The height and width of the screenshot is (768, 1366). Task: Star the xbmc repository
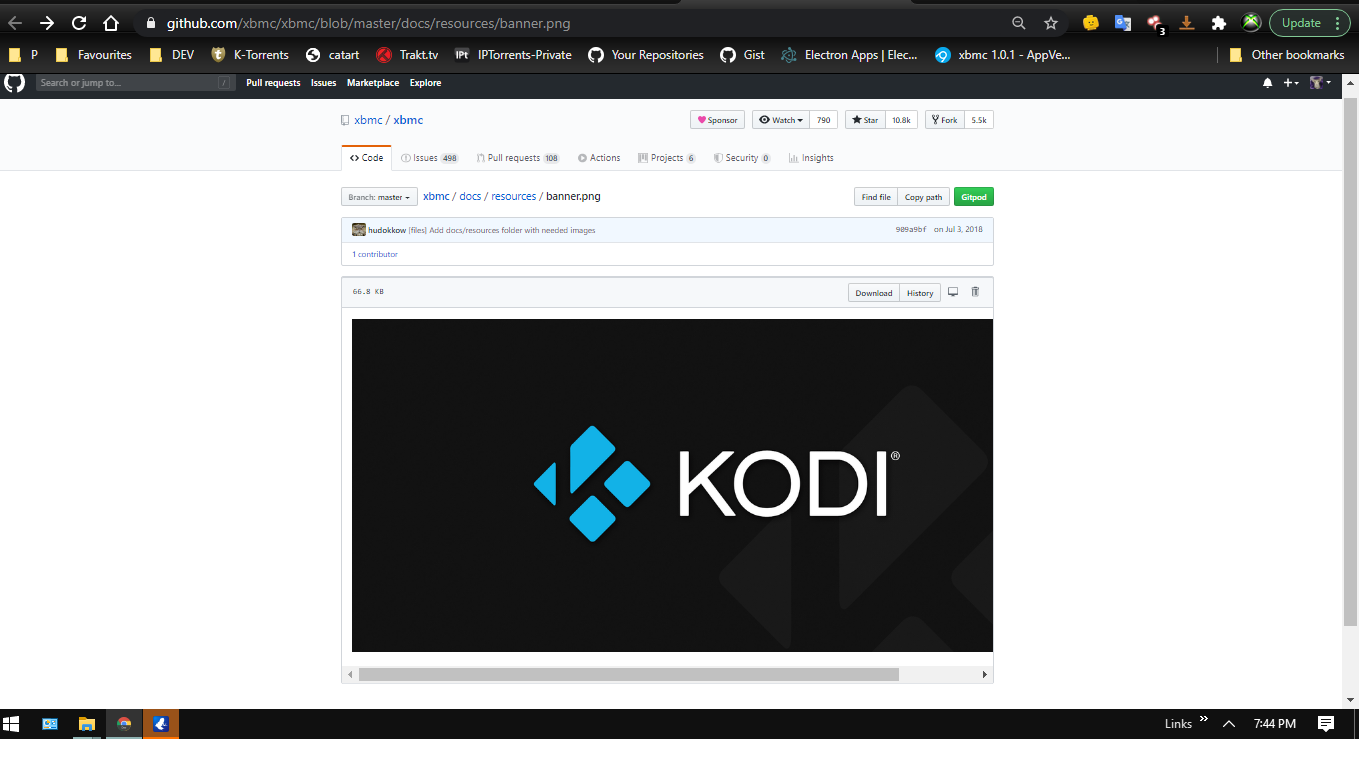(x=865, y=120)
